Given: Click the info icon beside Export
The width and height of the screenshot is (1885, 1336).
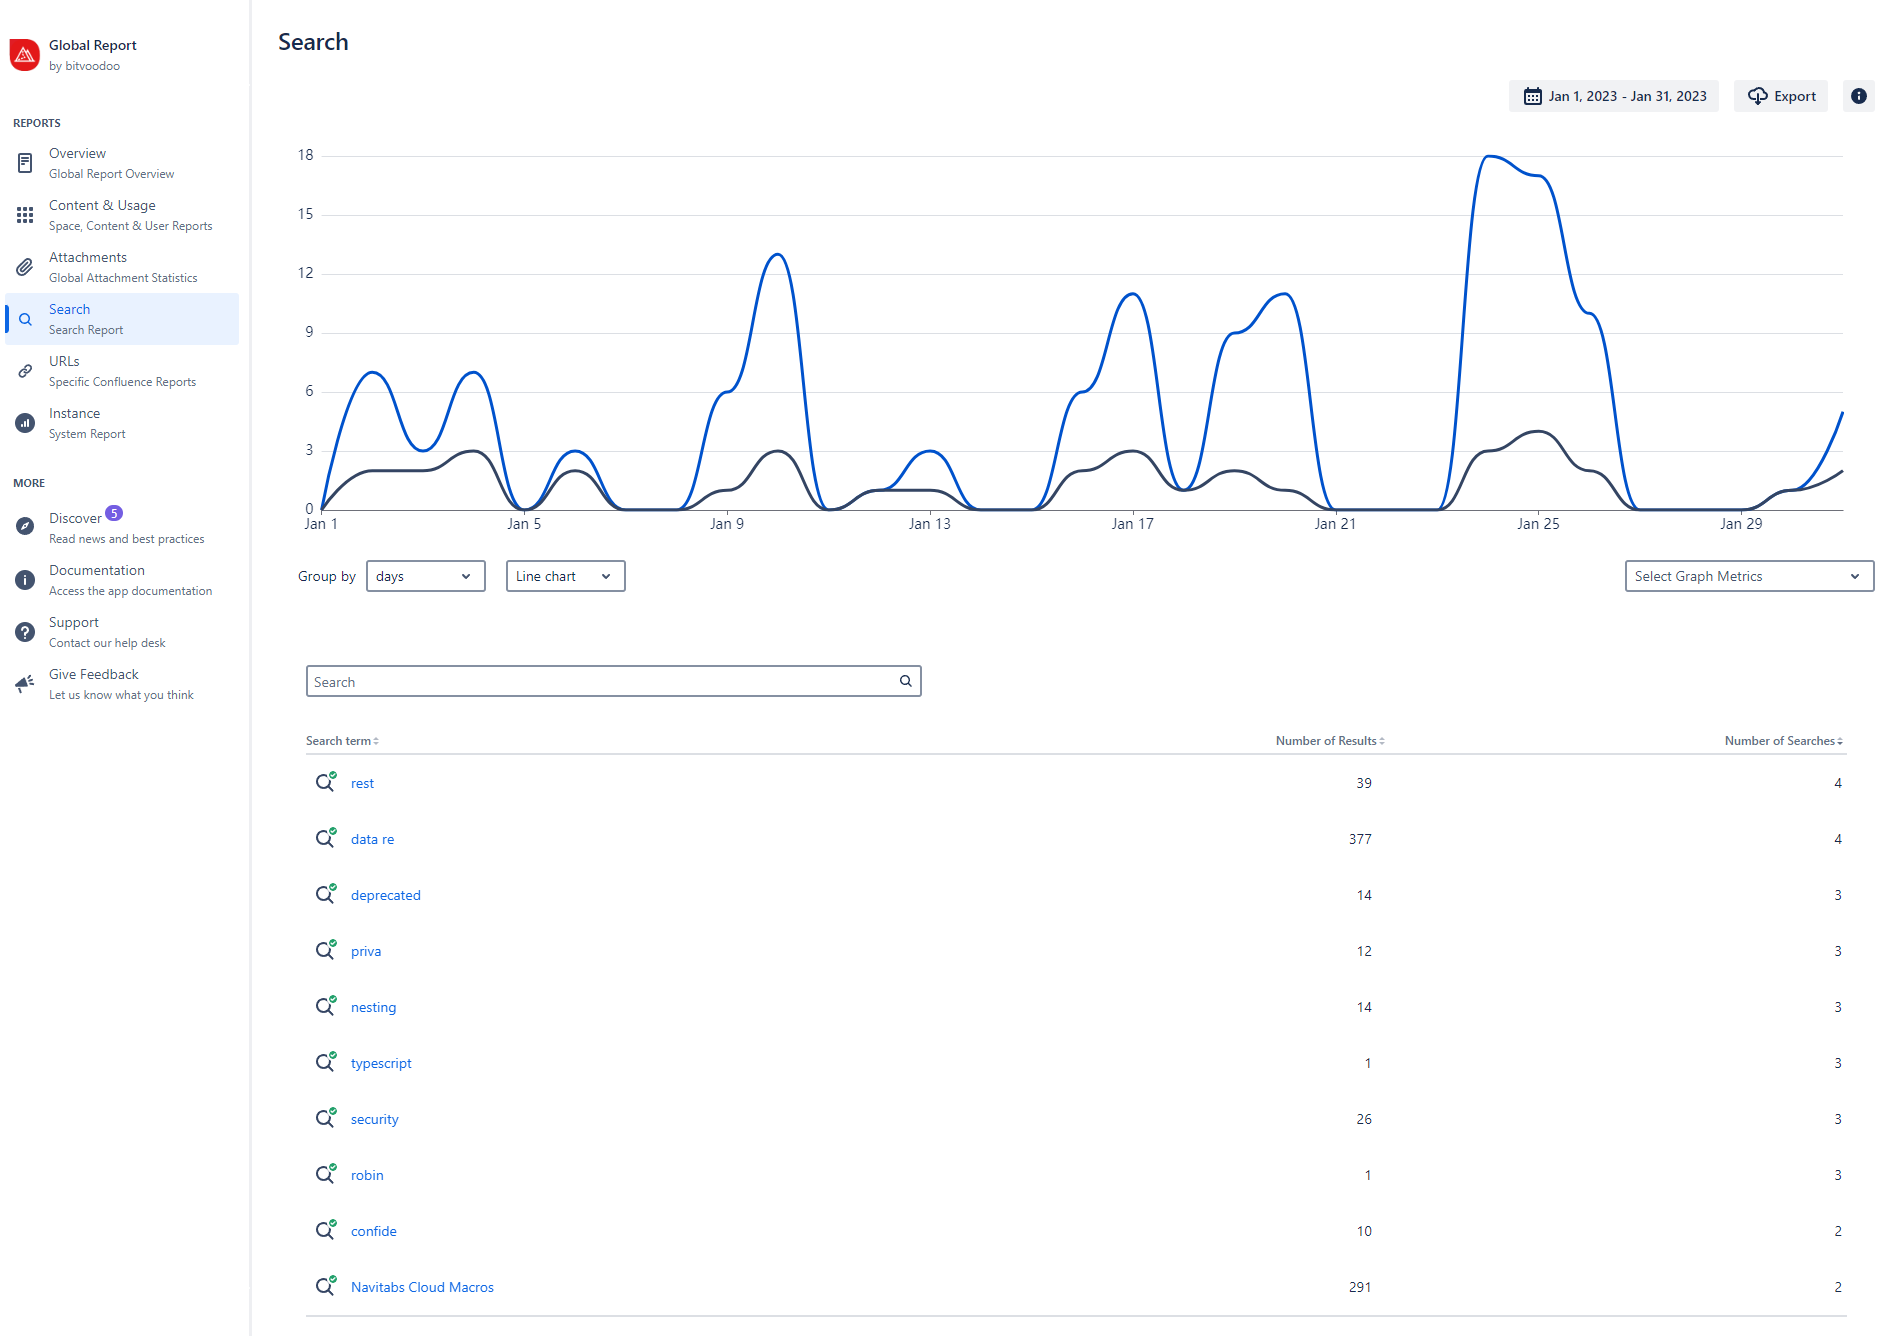Looking at the screenshot, I should 1858,96.
